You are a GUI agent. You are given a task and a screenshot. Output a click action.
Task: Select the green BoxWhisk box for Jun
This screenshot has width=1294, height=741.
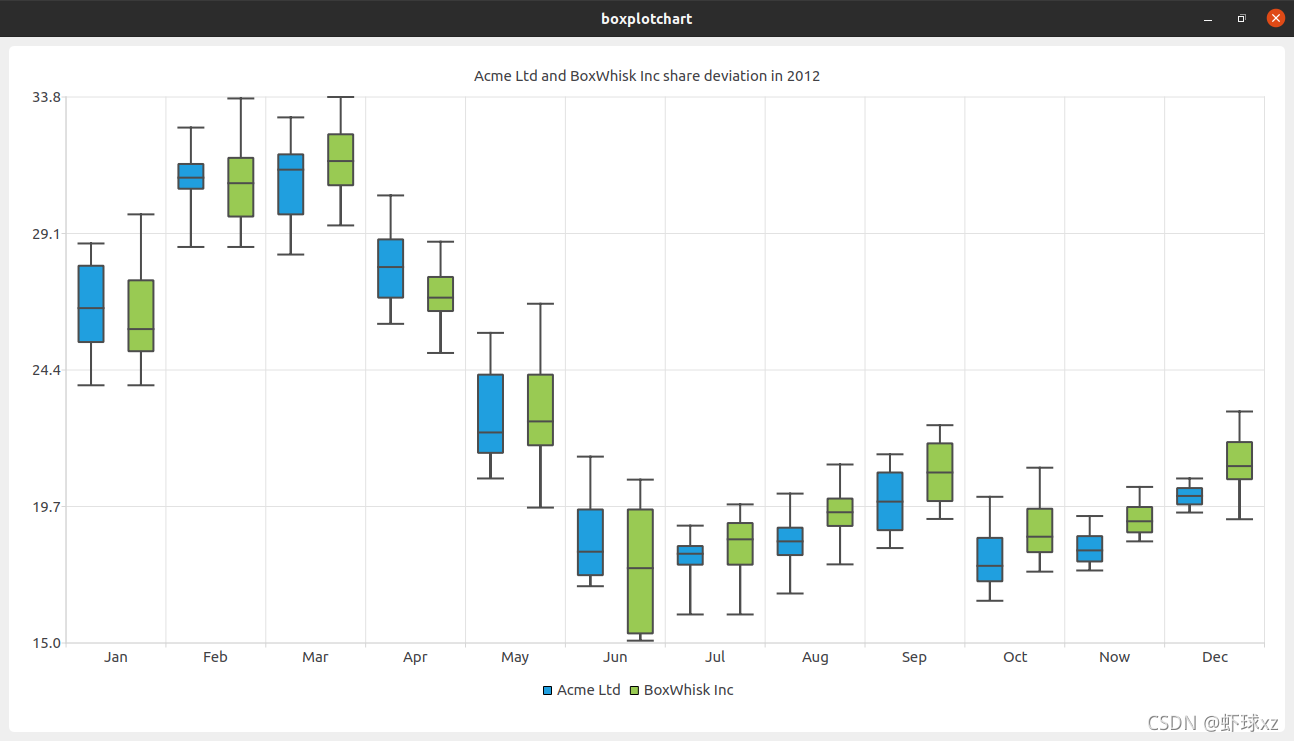[641, 571]
